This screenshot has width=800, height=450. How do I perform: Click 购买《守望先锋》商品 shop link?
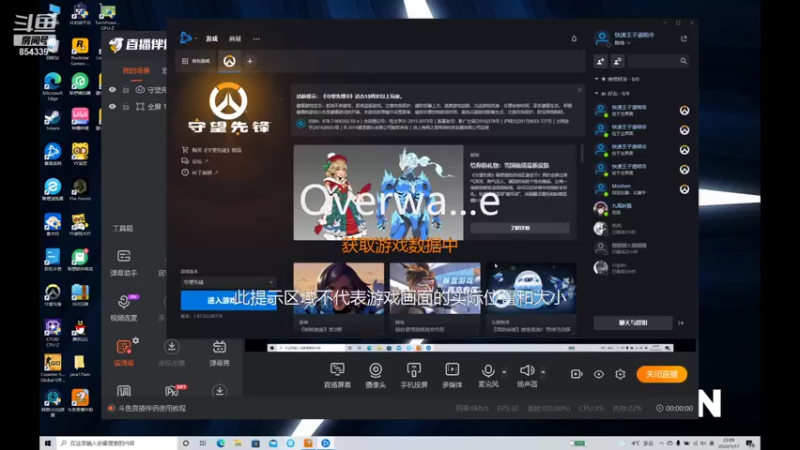point(212,150)
